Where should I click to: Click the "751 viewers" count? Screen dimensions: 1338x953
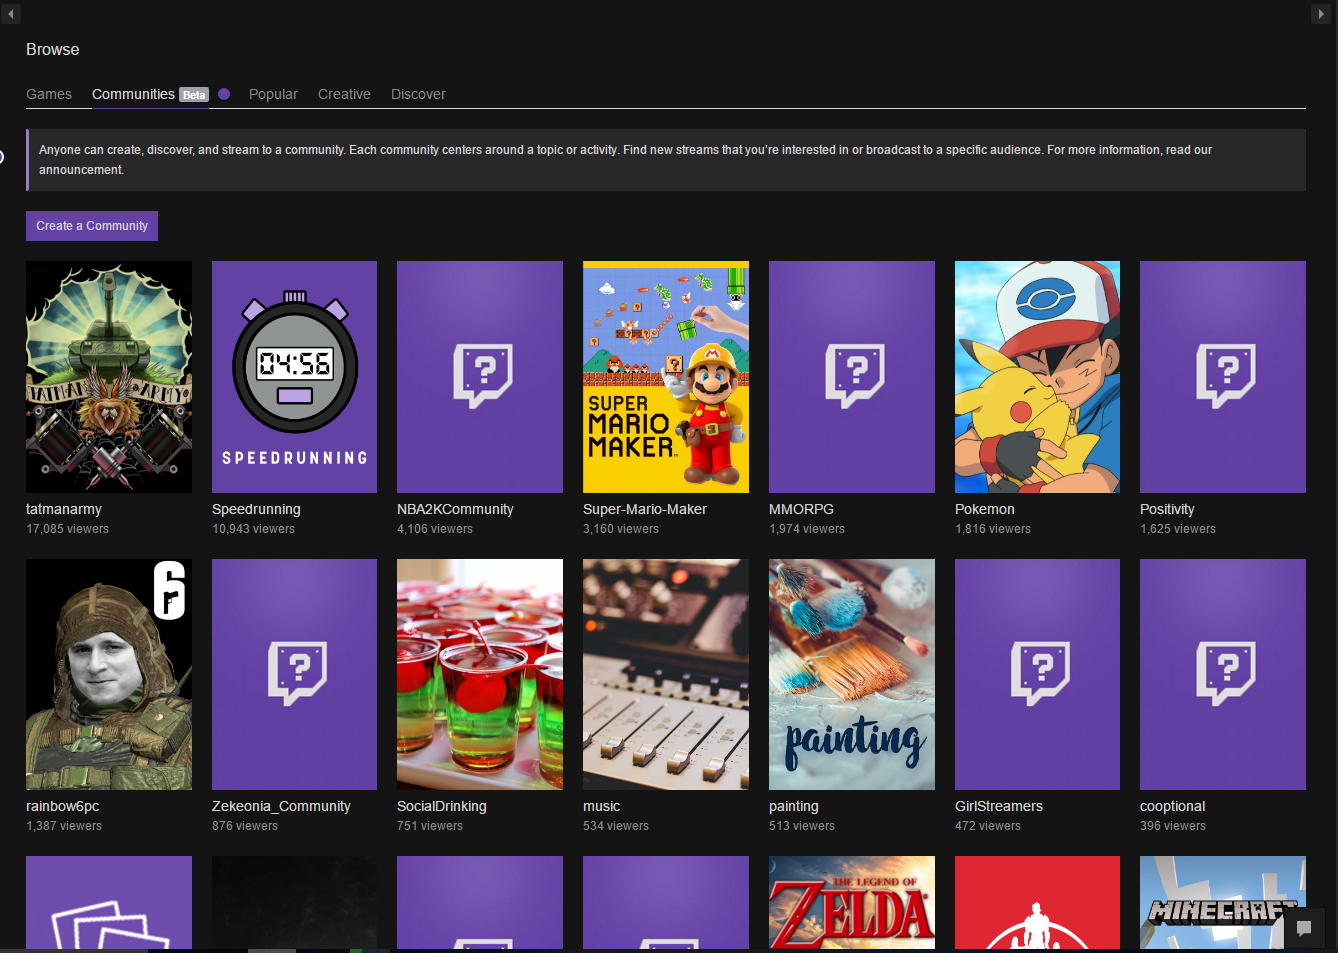pyautogui.click(x=430, y=826)
